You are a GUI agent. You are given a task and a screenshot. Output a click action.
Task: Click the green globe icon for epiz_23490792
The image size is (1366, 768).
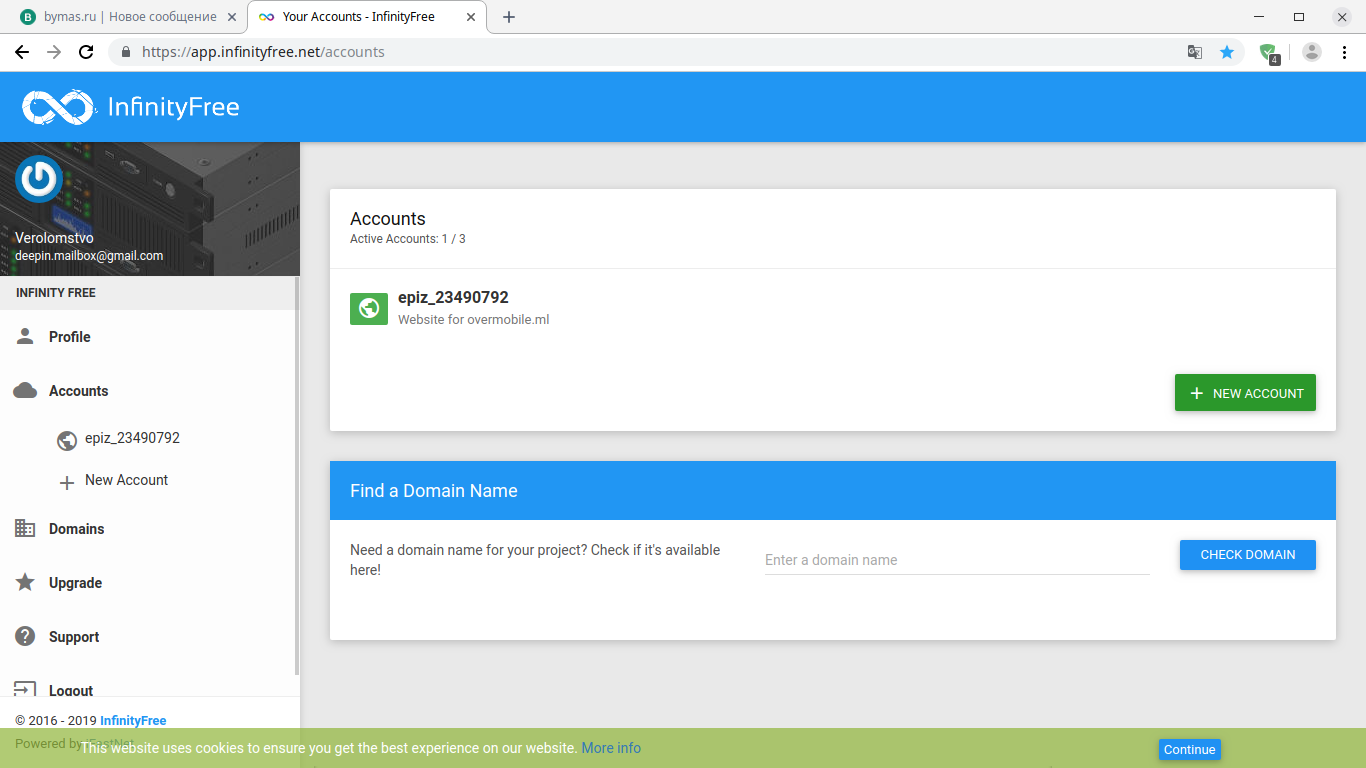tap(369, 309)
